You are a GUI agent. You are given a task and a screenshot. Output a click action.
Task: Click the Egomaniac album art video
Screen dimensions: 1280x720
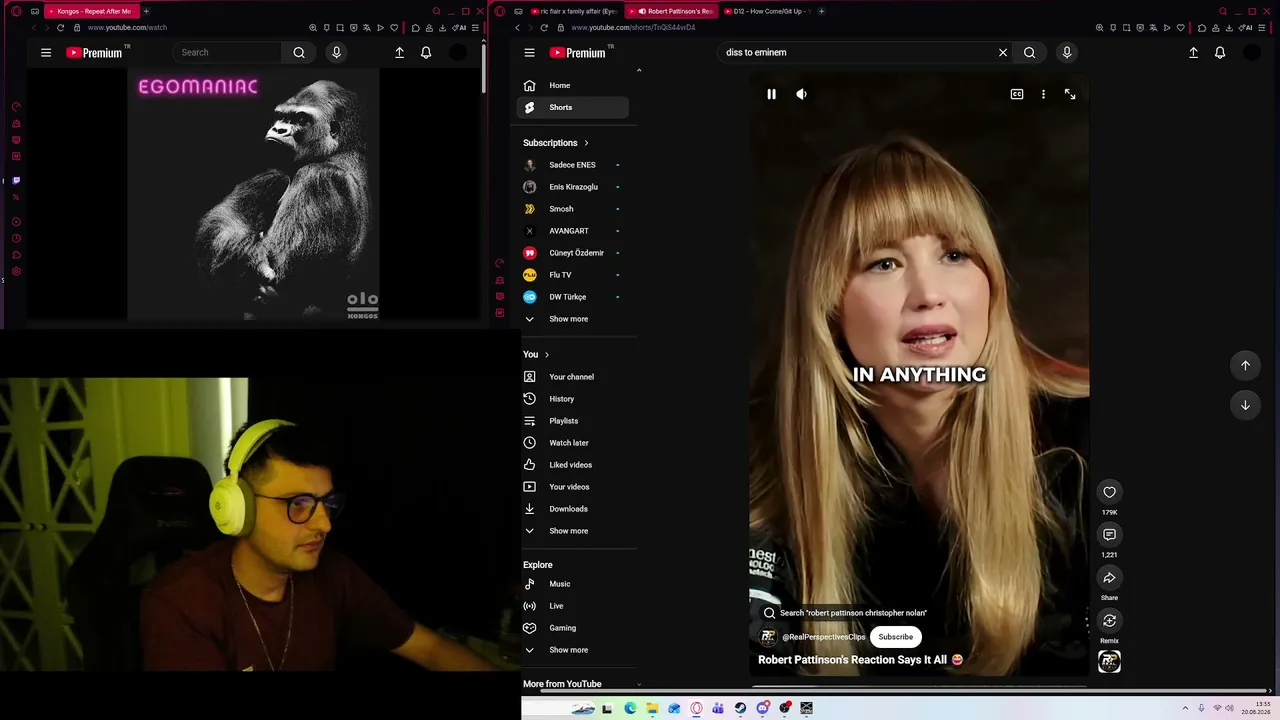point(253,195)
